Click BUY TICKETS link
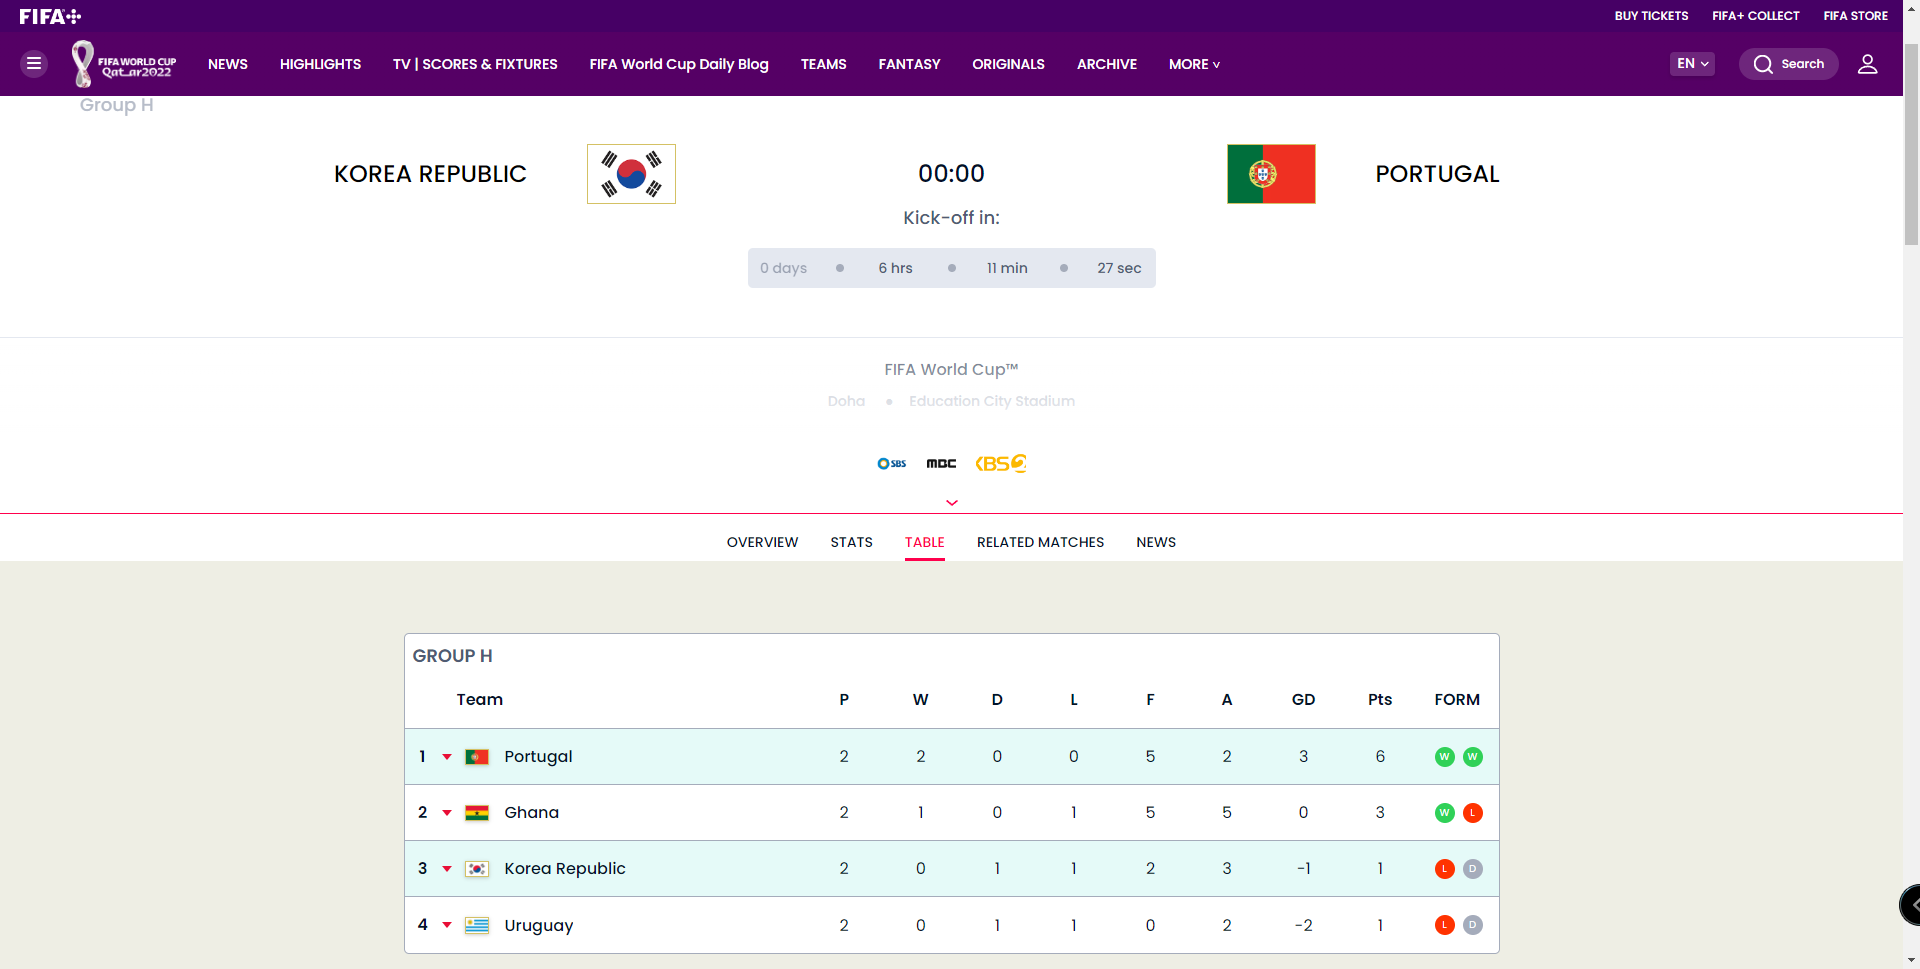 click(x=1651, y=16)
